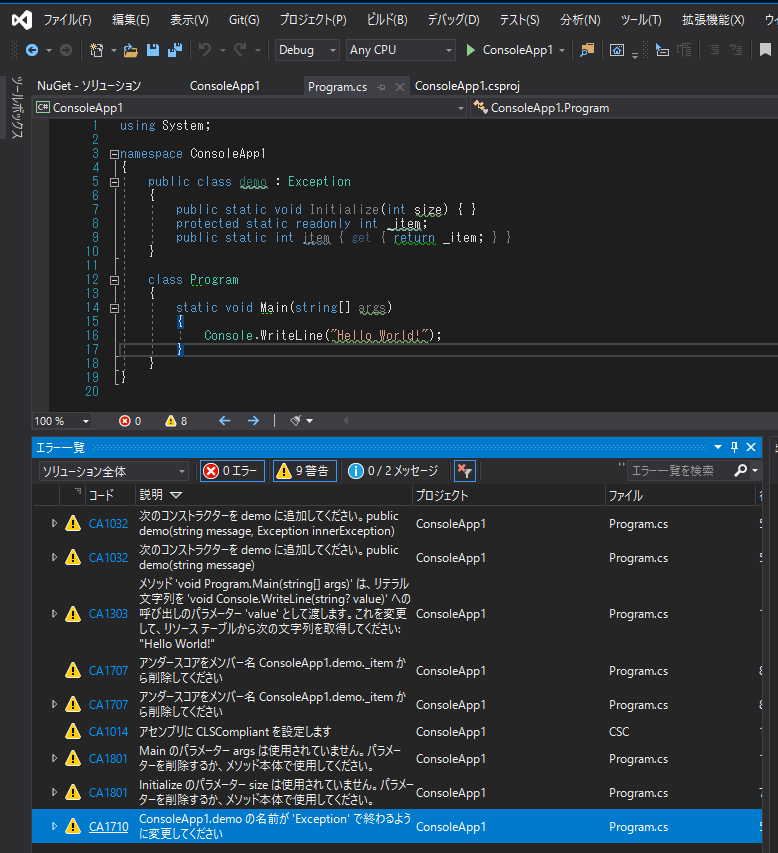This screenshot has height=853, width=778.
Task: Click the Undo arrow in toolbar
Action: [x=205, y=50]
